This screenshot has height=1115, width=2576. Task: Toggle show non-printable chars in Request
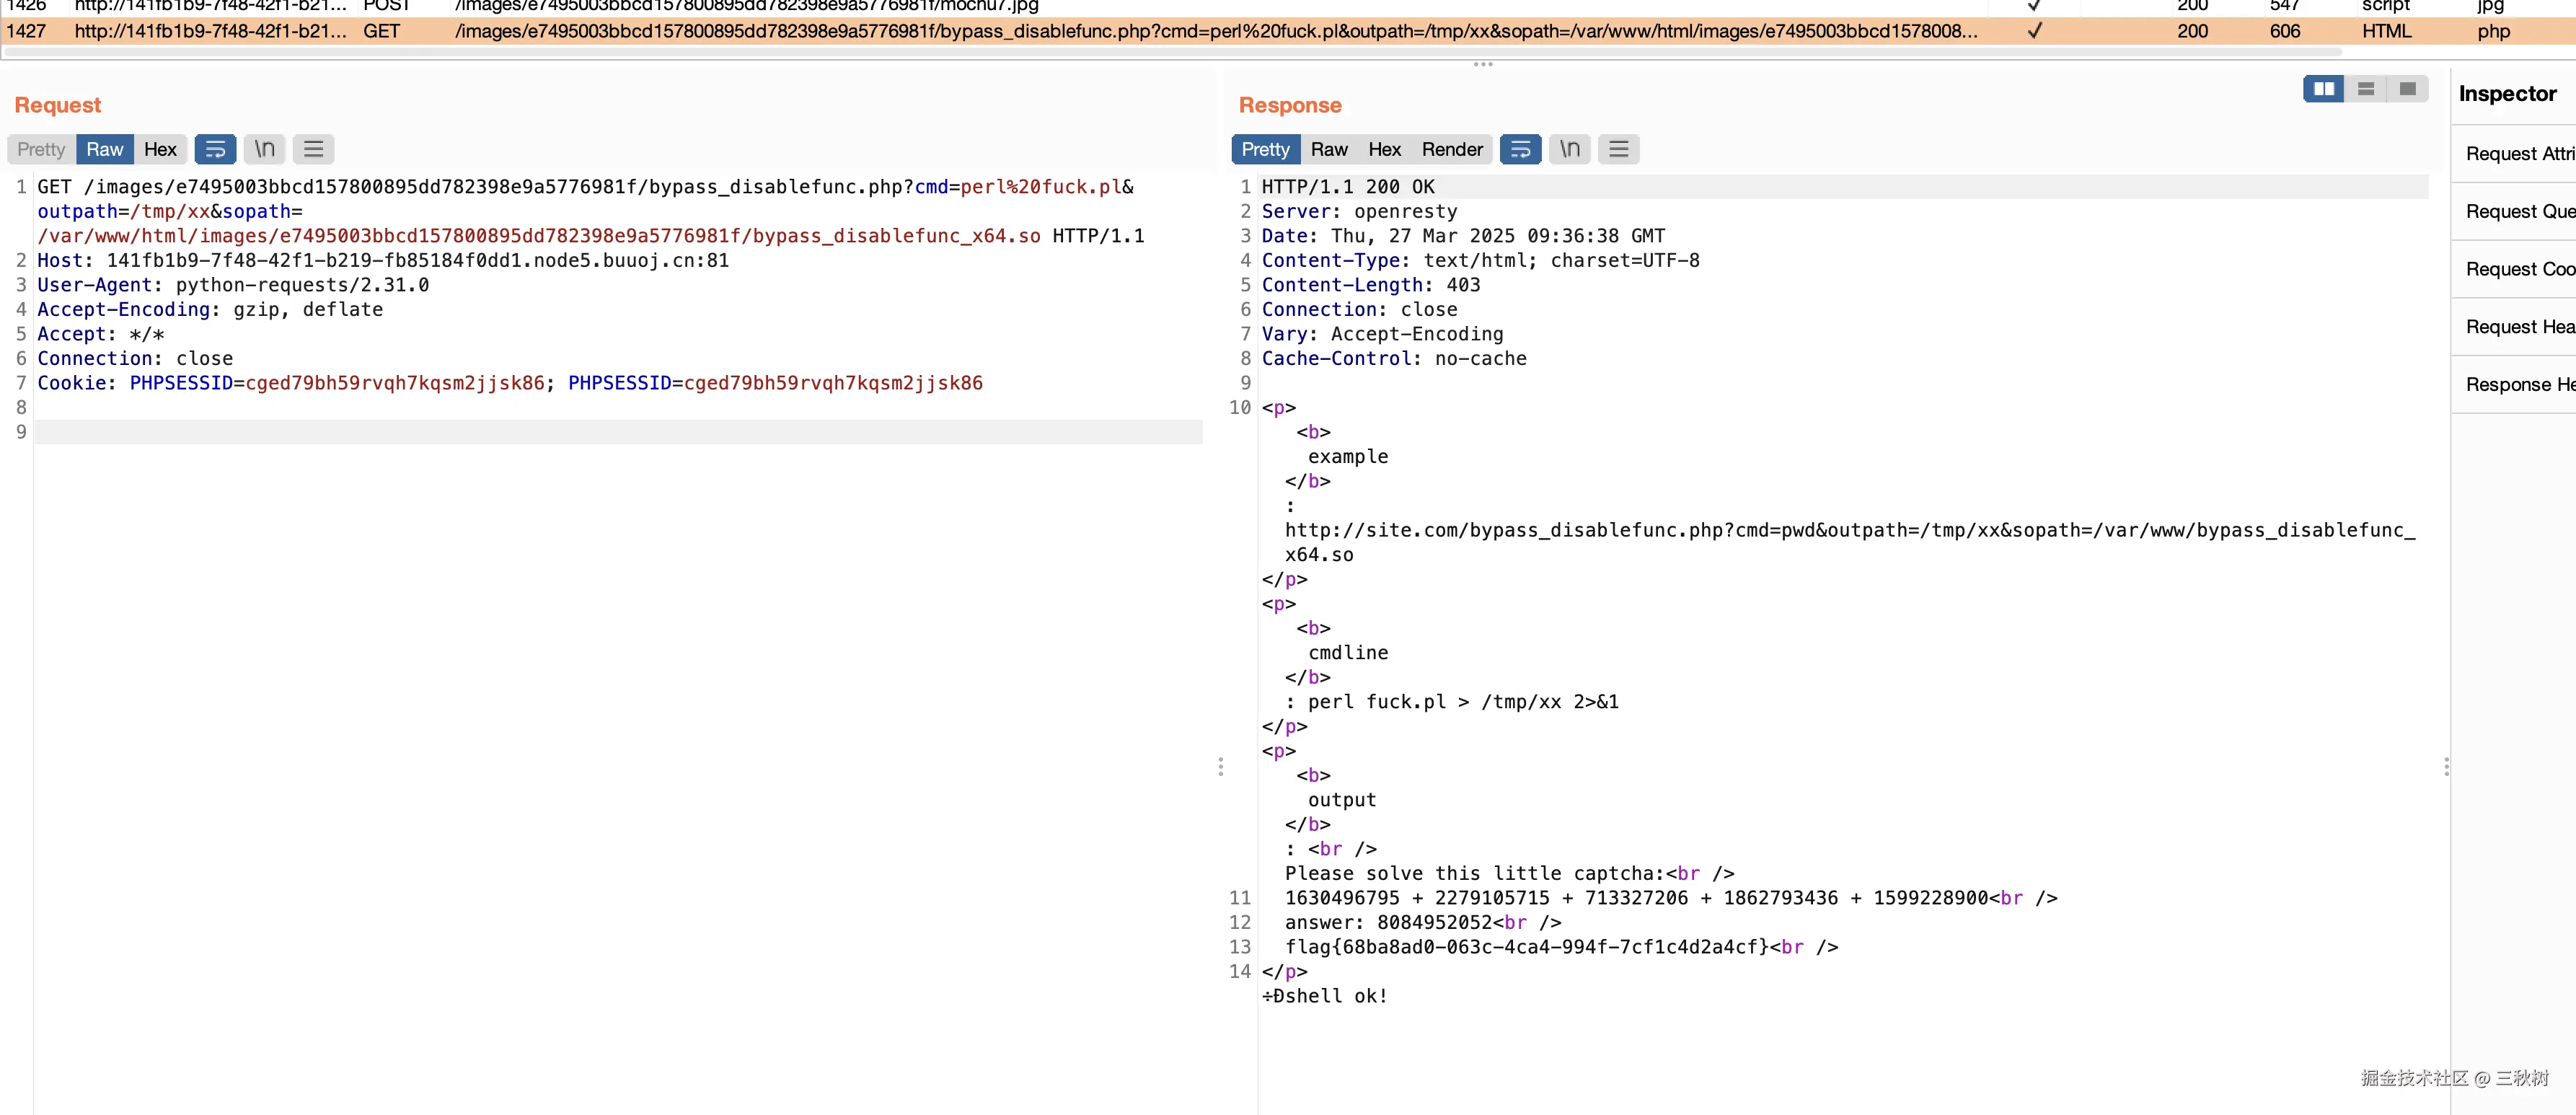pyautogui.click(x=264, y=149)
